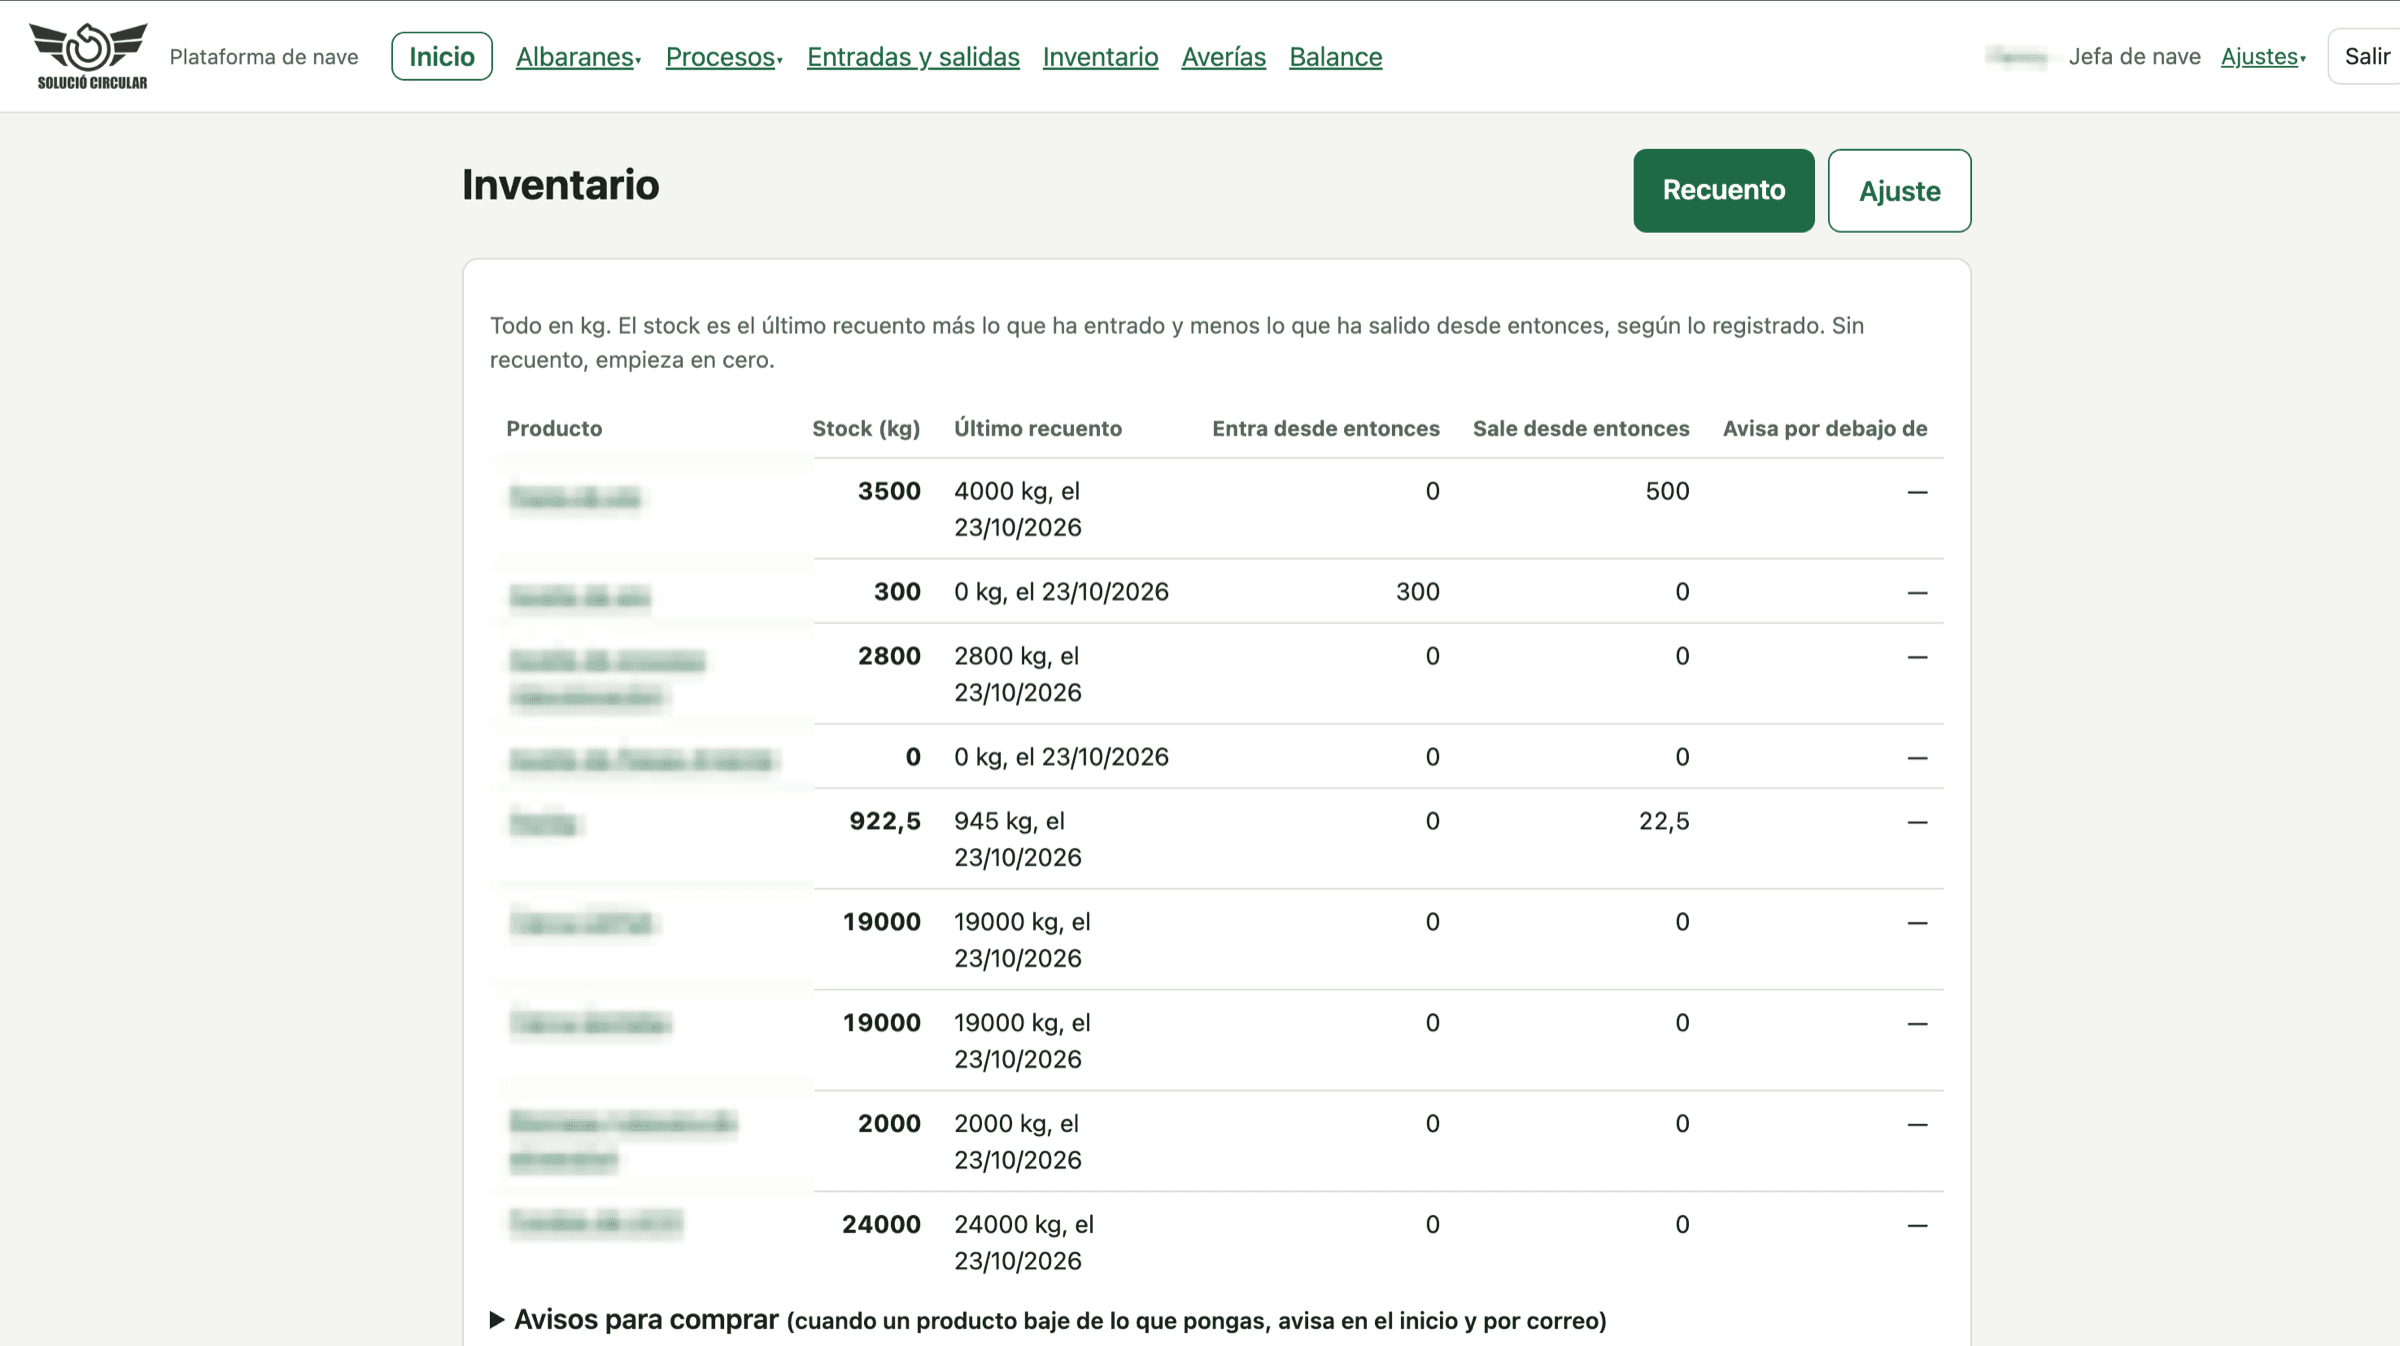This screenshot has height=1346, width=2400.
Task: Select the blurred product with stock 922,5
Action: (545, 823)
